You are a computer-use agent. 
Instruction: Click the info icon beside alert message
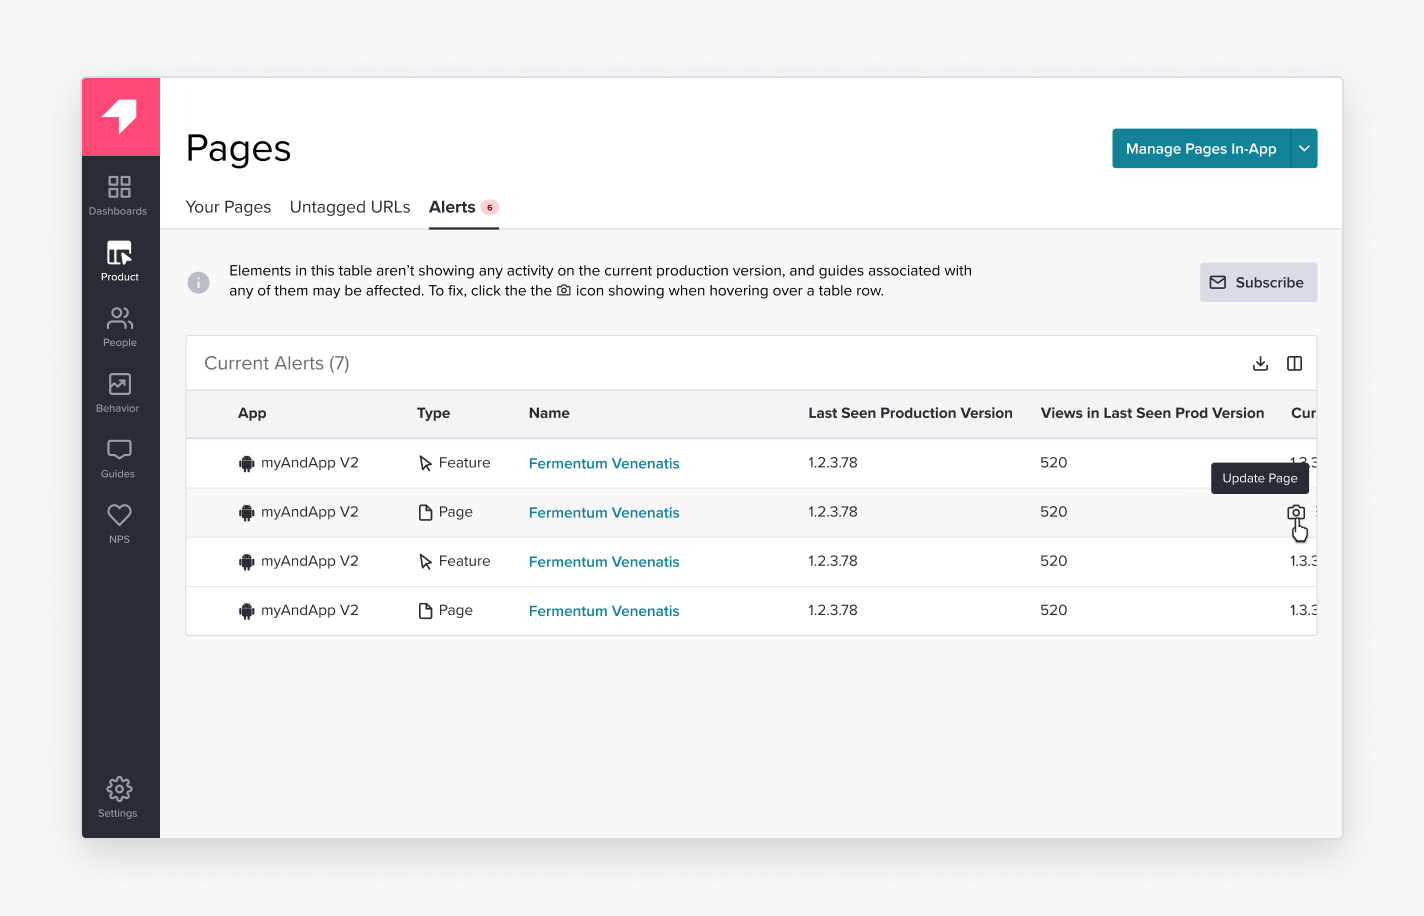[x=199, y=282]
